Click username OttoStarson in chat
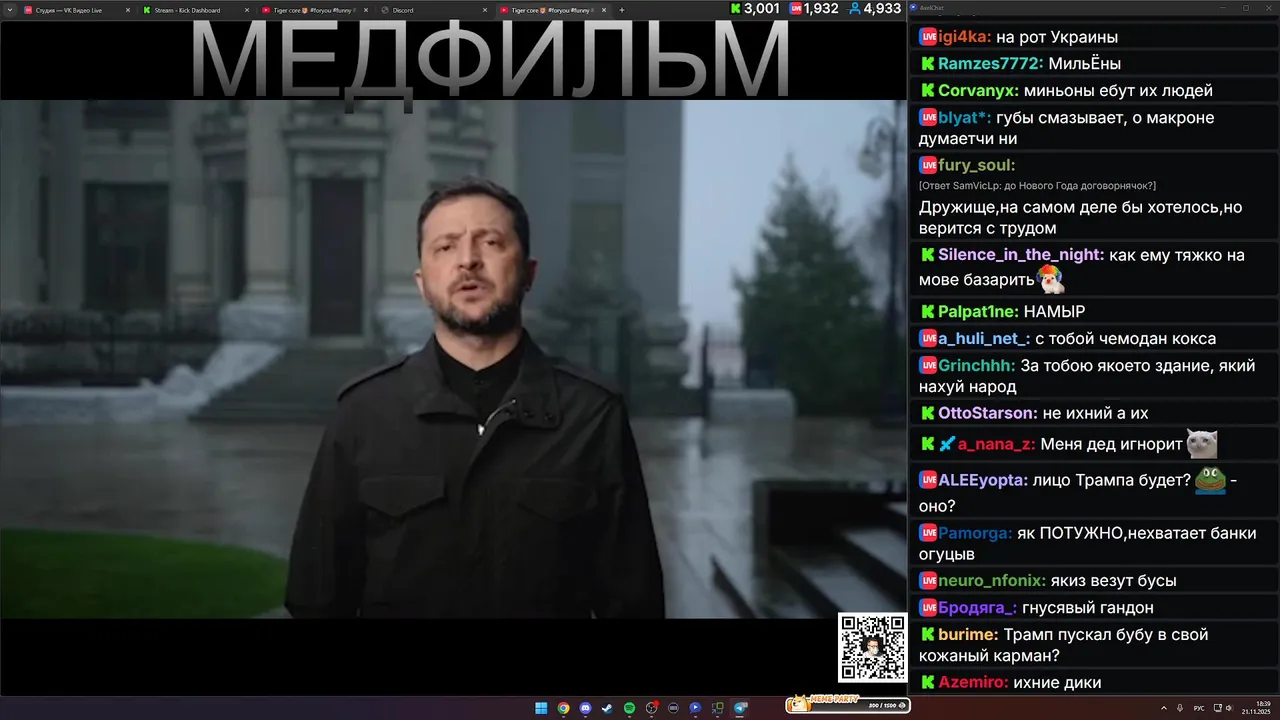 [x=988, y=413]
